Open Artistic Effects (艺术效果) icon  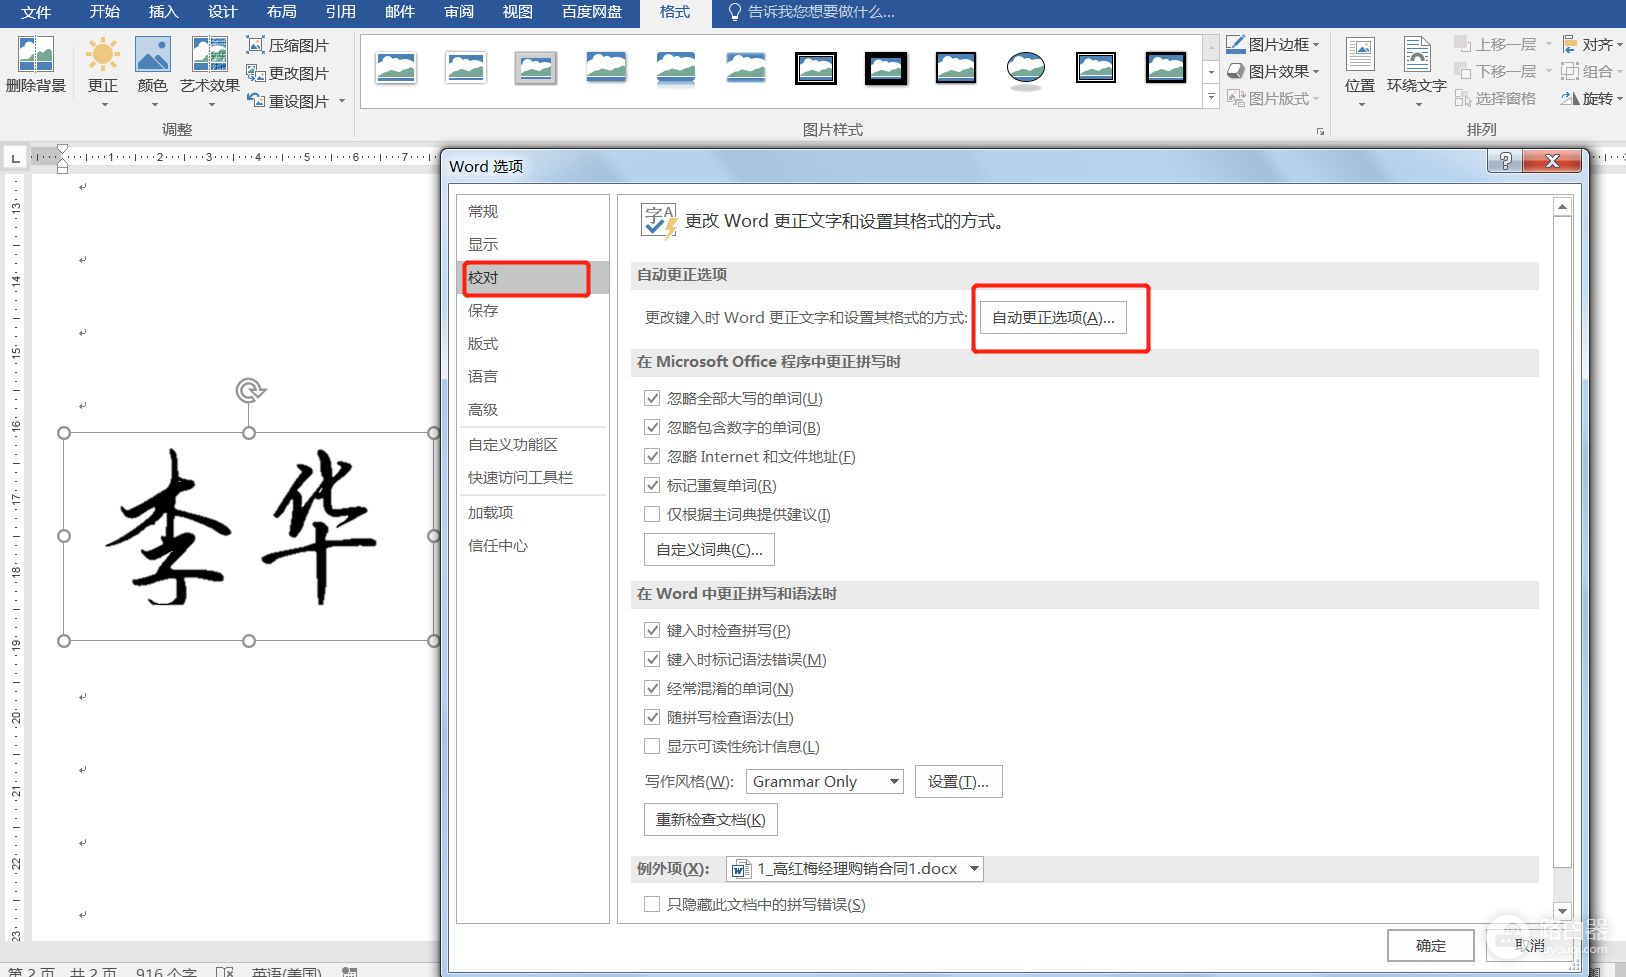click(x=209, y=56)
